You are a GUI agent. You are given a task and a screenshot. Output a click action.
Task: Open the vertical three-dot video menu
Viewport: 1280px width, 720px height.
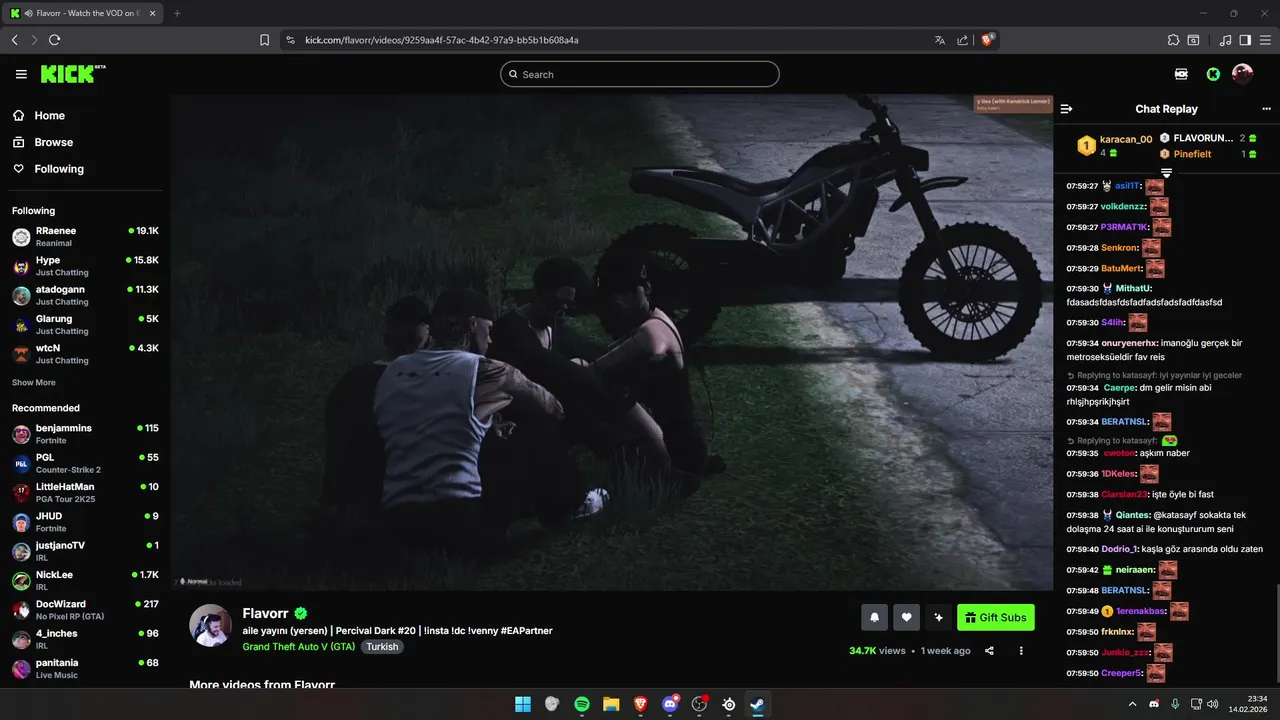[x=1021, y=650]
